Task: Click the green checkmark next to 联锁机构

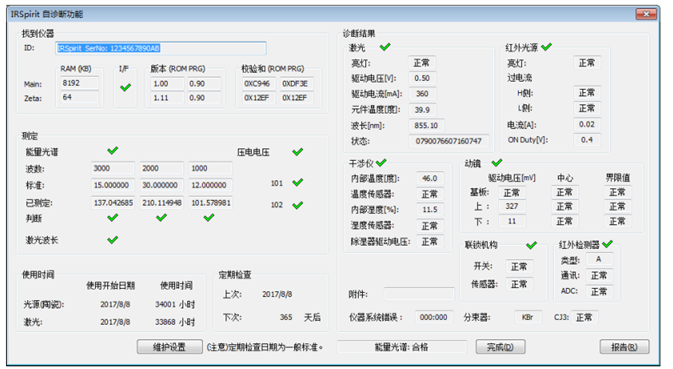Action: click(x=531, y=245)
